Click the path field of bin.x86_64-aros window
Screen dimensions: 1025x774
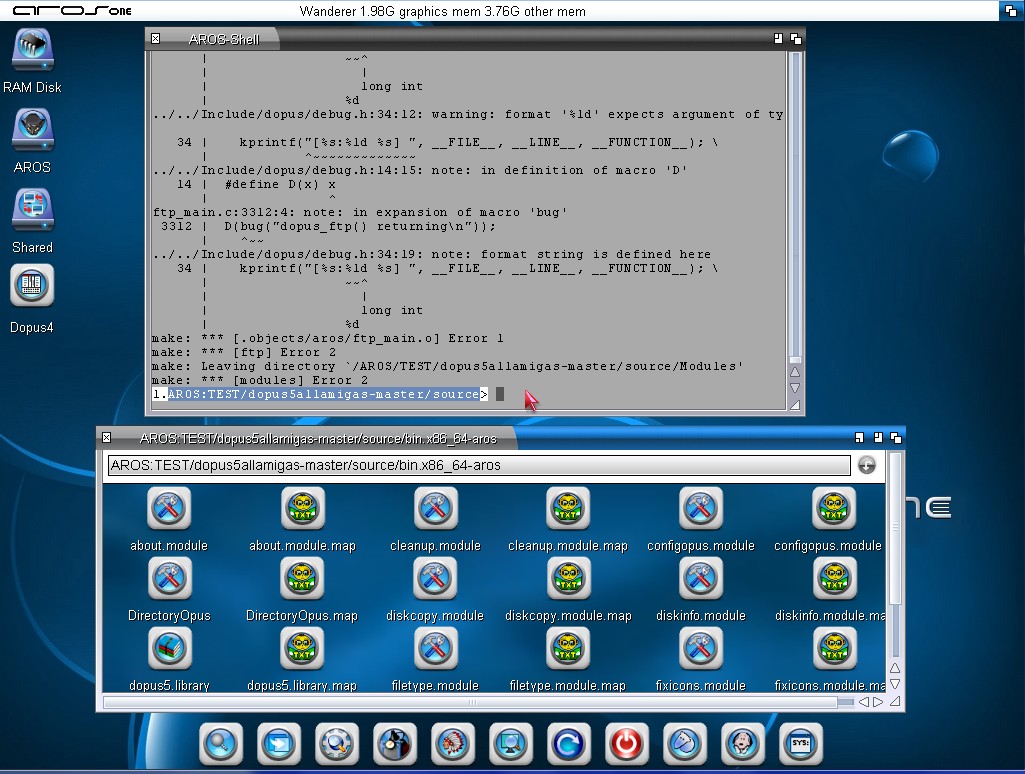pos(479,465)
